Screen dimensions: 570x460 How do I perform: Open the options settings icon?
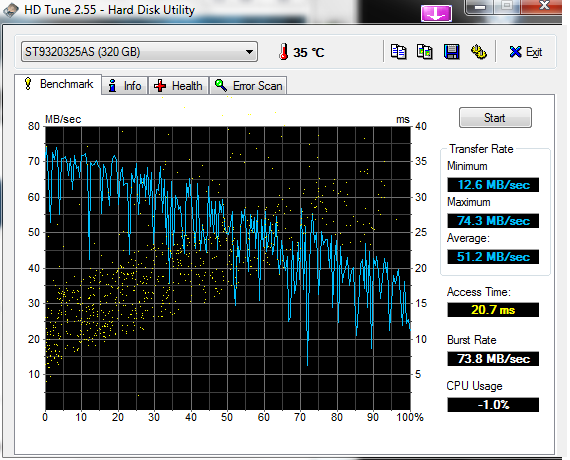tap(479, 52)
